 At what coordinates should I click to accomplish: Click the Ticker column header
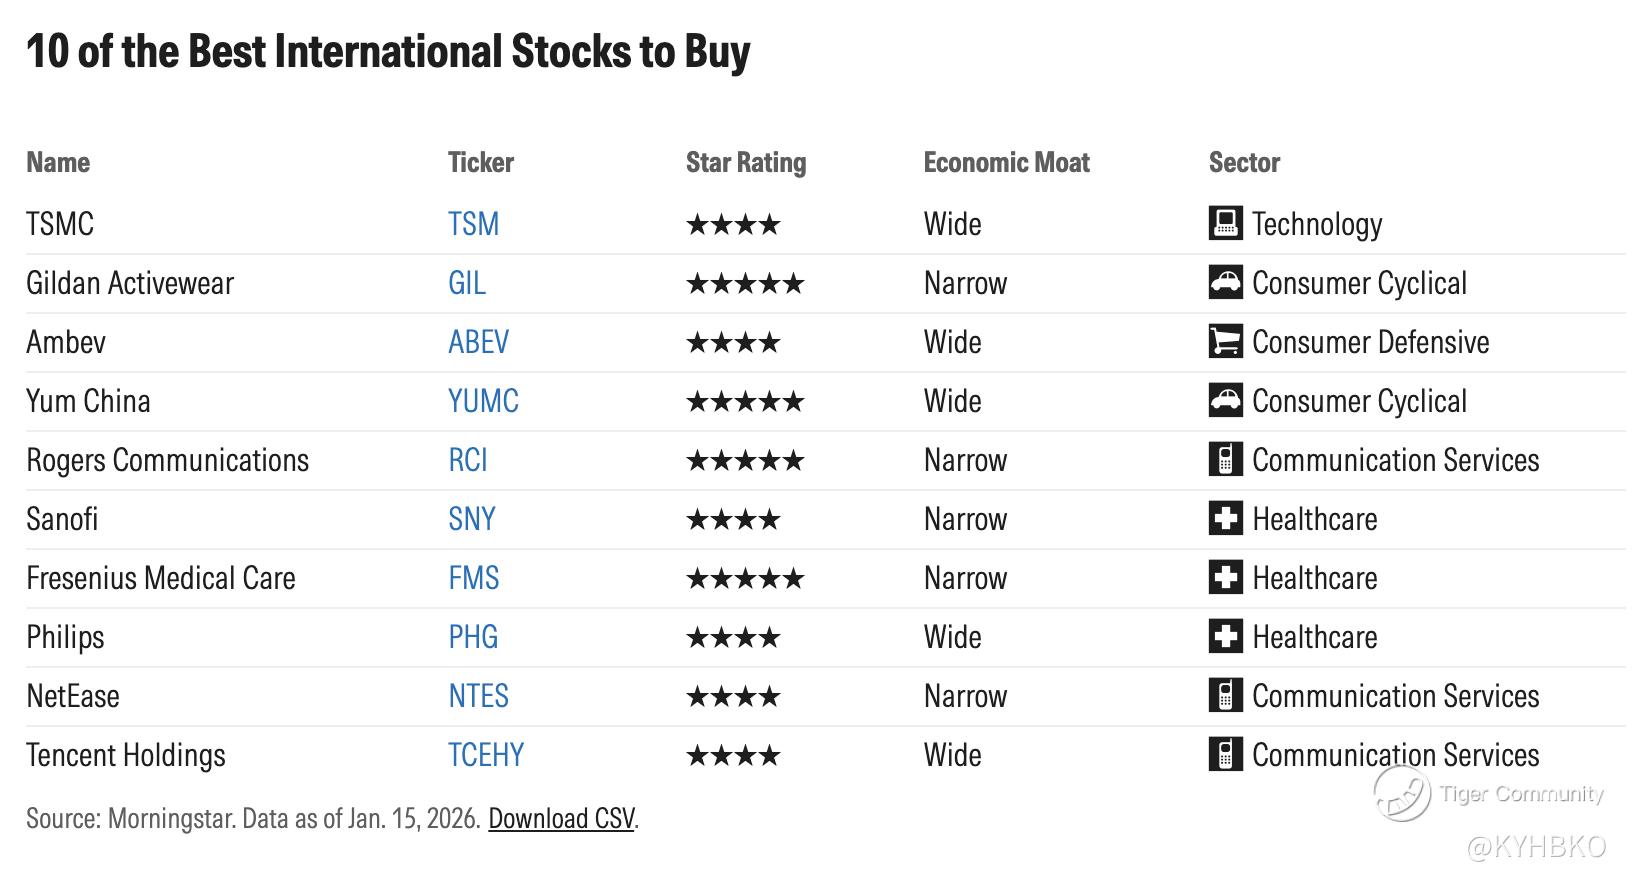[480, 163]
